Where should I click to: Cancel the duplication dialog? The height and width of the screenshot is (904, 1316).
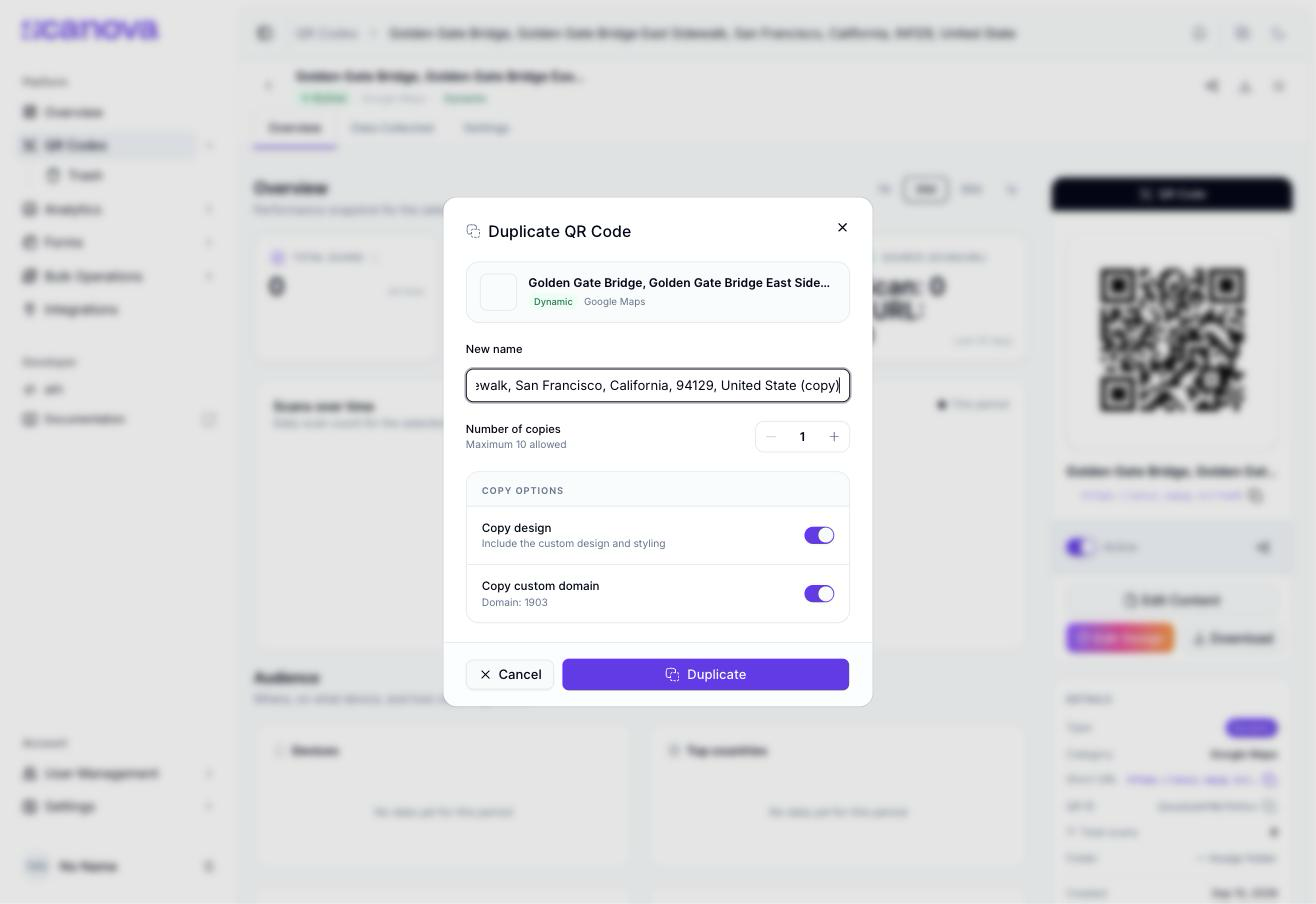pos(510,675)
